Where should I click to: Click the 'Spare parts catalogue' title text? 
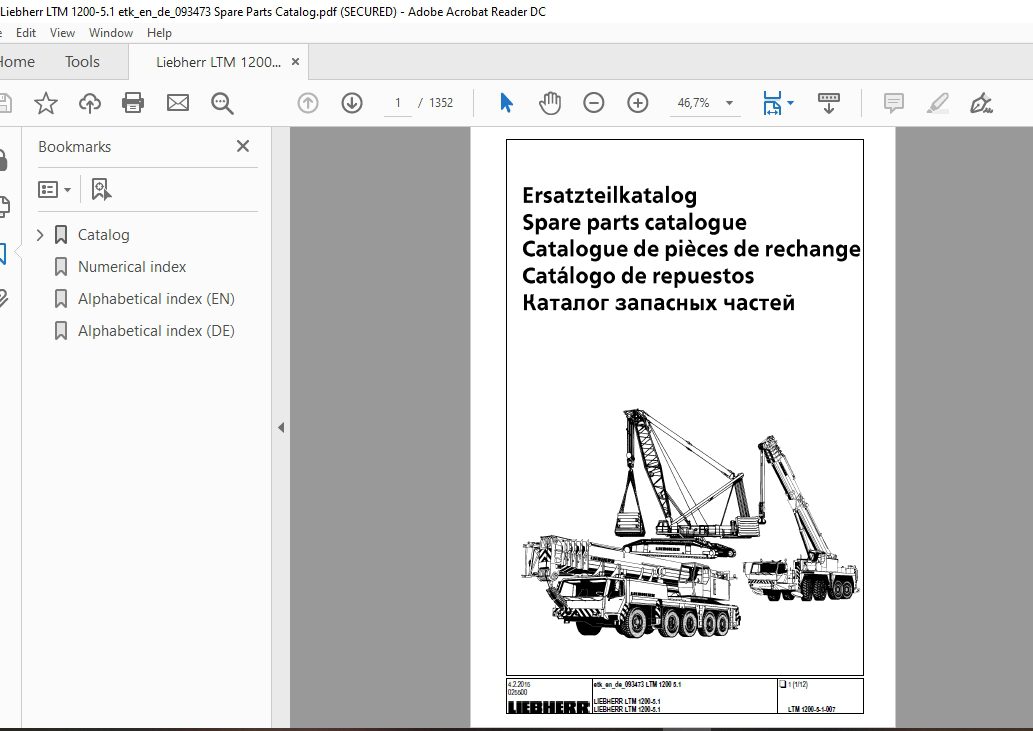point(634,223)
